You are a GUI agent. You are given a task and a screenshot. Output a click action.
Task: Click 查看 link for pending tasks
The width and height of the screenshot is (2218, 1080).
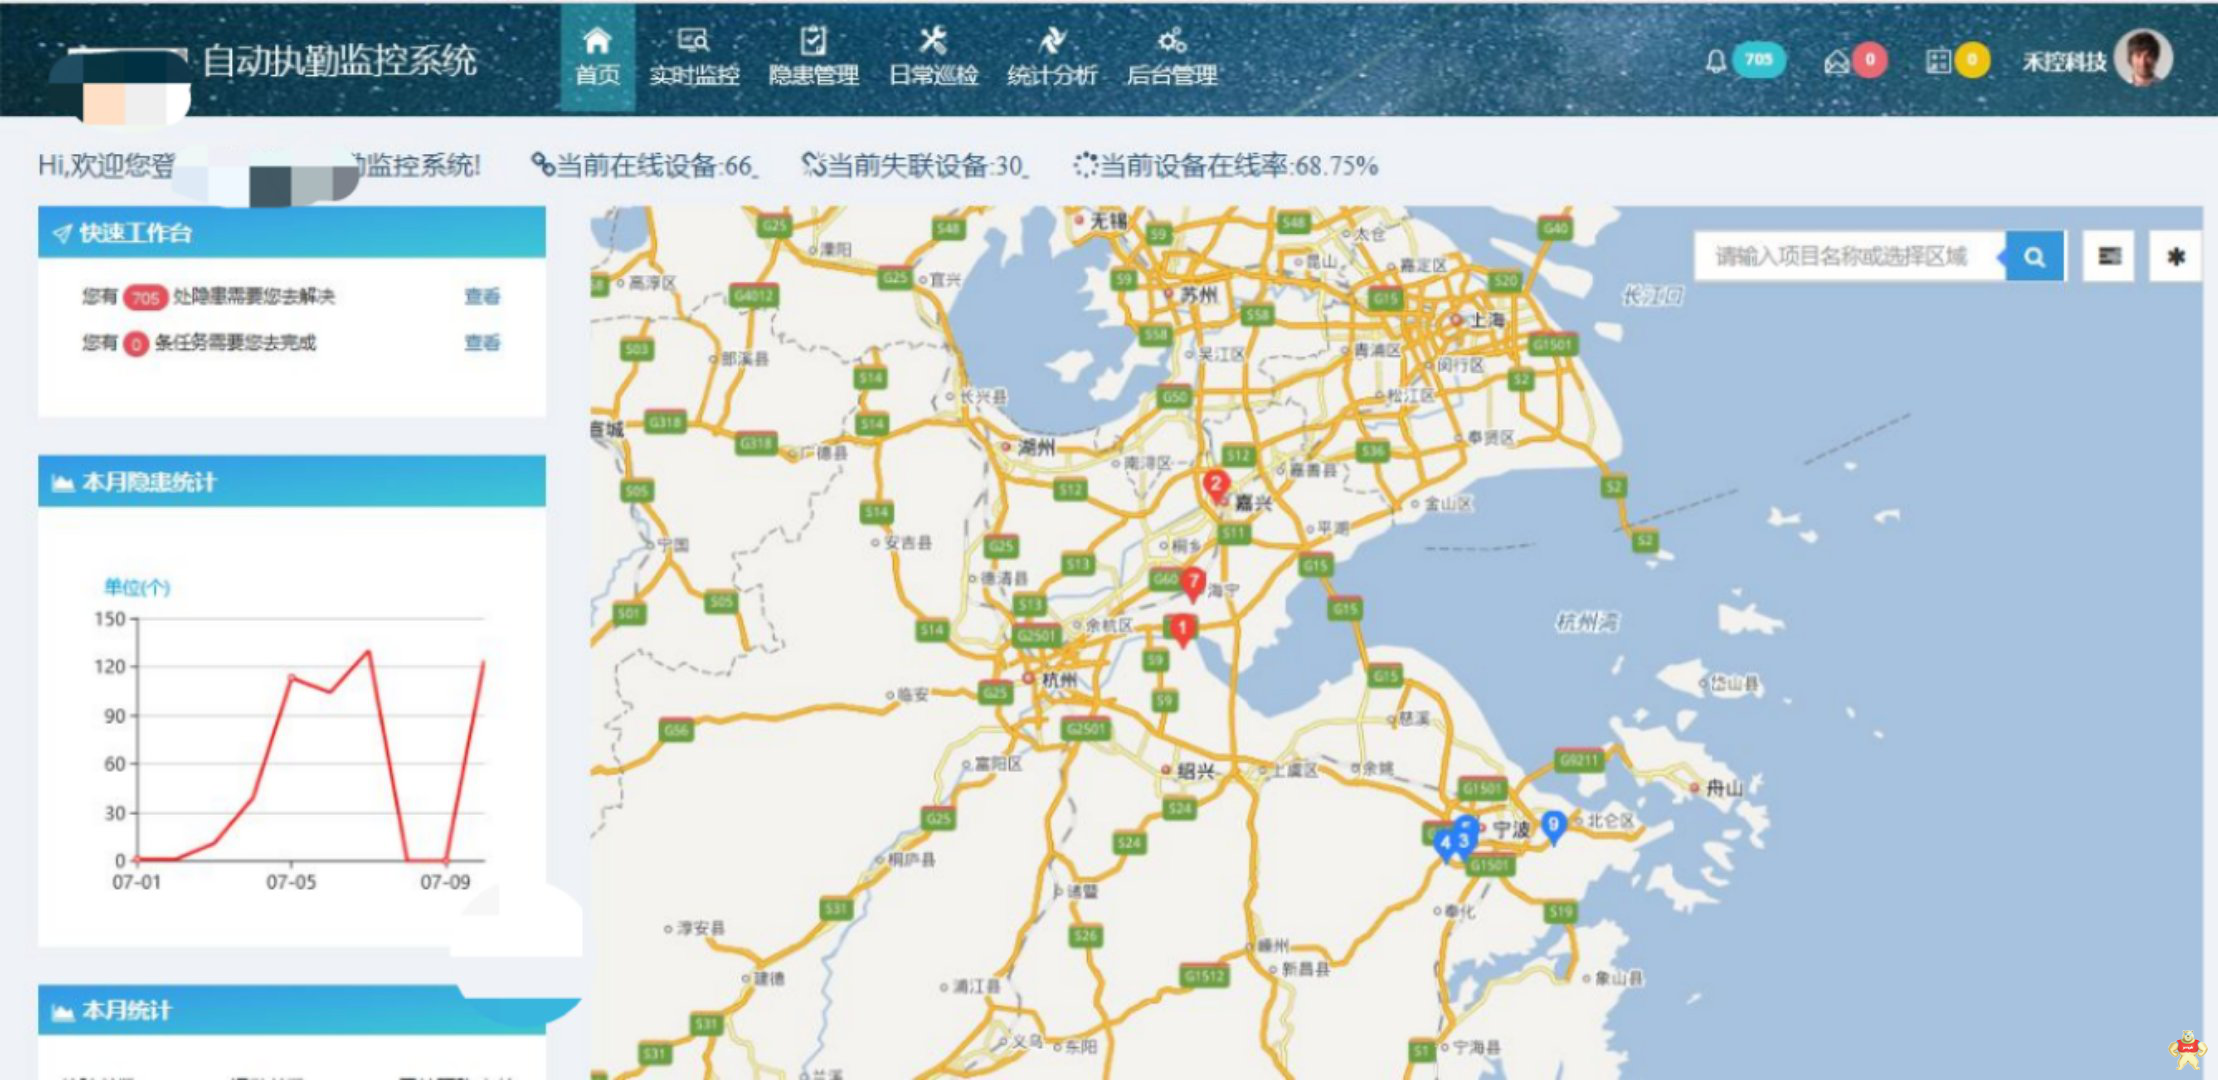click(x=482, y=343)
